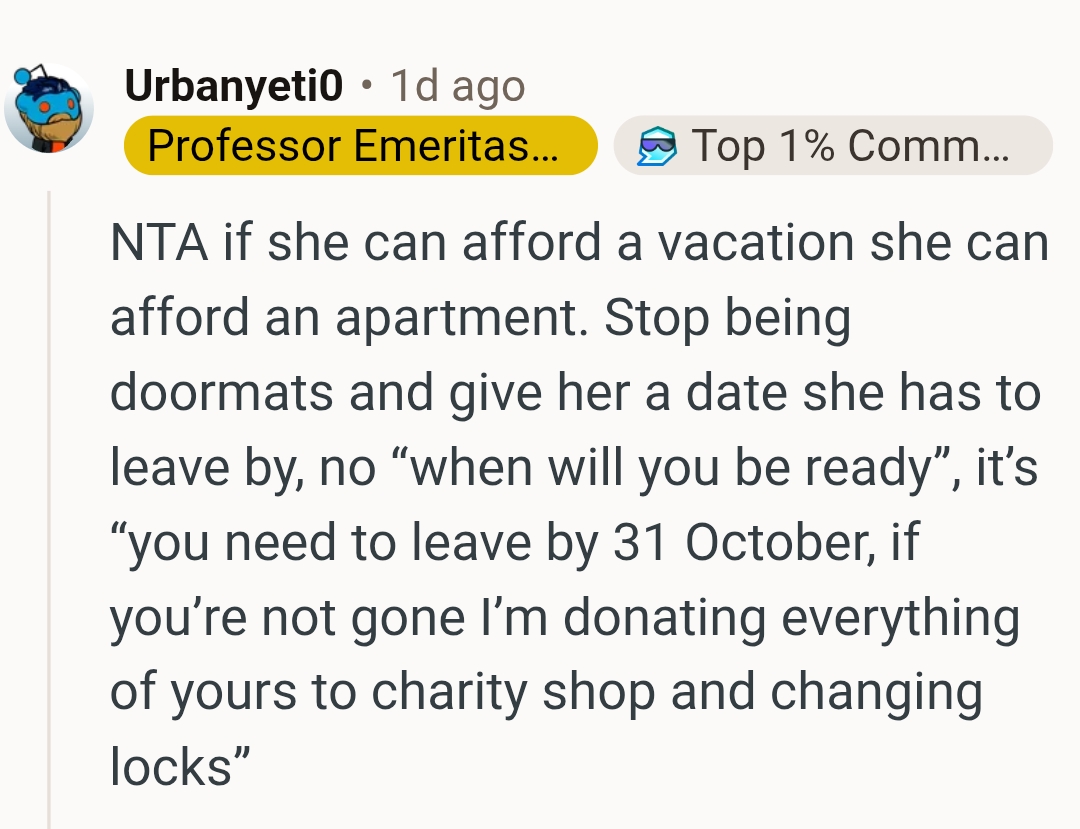Select the yellow Professor Emeritas flair
The height and width of the screenshot is (829, 1080).
coord(340,147)
